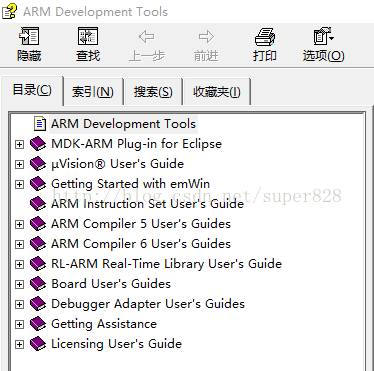Viewport: 374px width, 371px height.
Task: Expand the Getting Assistance node
Action: [x=20, y=324]
